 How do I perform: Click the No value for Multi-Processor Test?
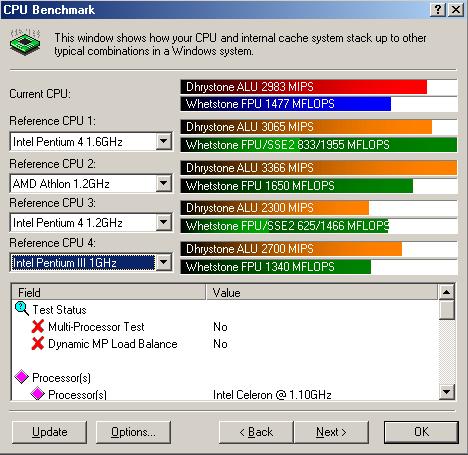(x=220, y=327)
